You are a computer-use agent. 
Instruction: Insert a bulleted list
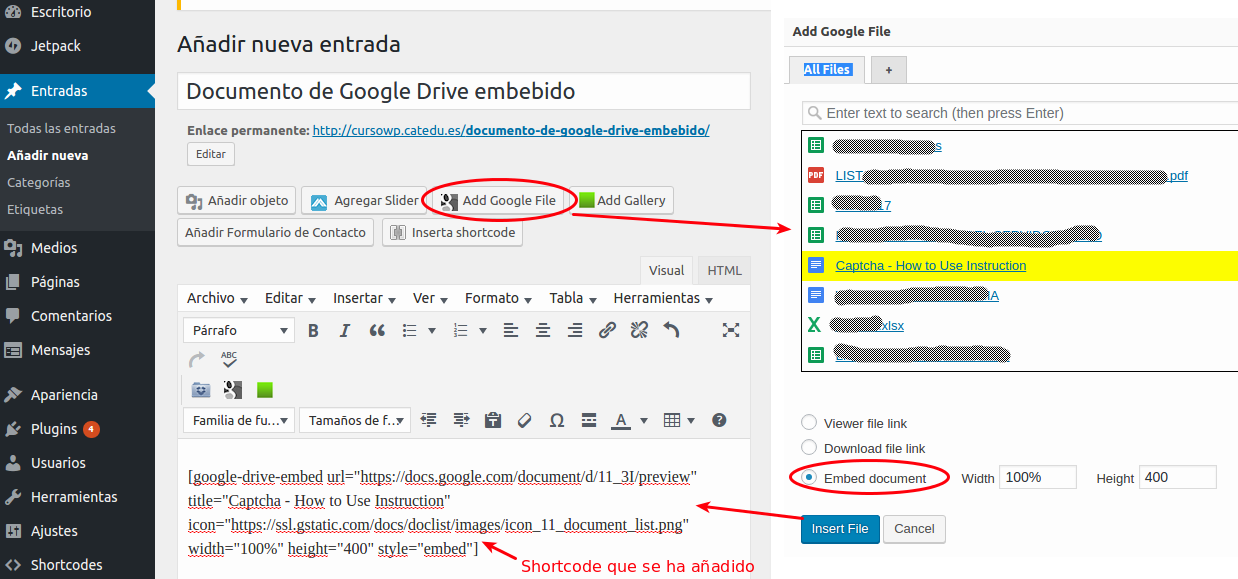pos(409,330)
